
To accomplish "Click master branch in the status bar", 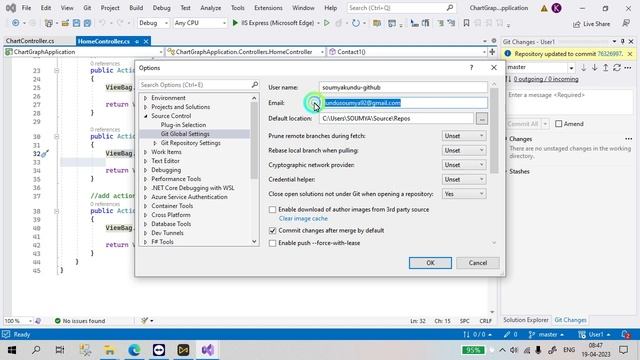I will click(547, 334).
